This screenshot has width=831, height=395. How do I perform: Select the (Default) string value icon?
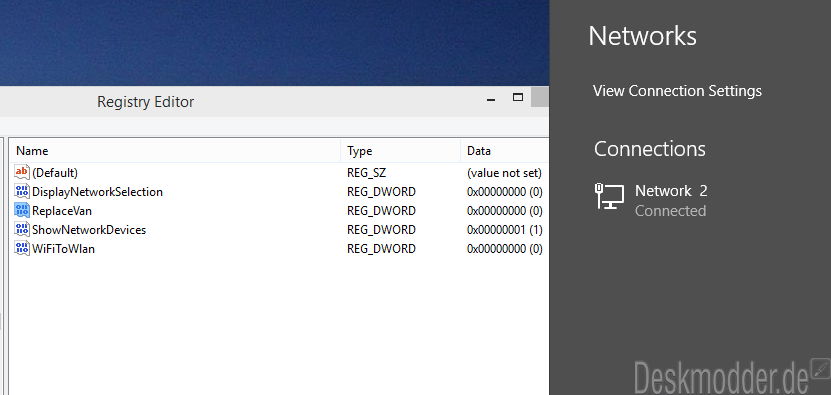pos(22,172)
